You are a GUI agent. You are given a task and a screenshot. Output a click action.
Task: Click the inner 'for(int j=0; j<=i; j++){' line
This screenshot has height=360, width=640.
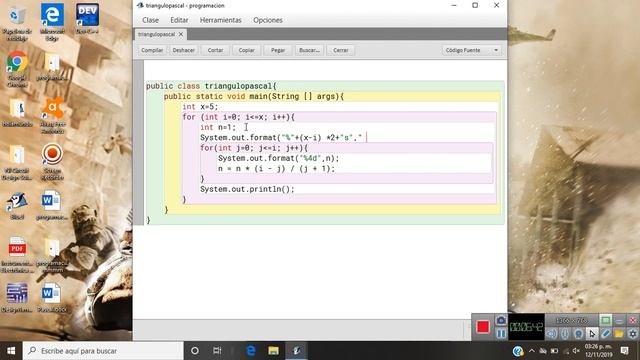coord(254,148)
